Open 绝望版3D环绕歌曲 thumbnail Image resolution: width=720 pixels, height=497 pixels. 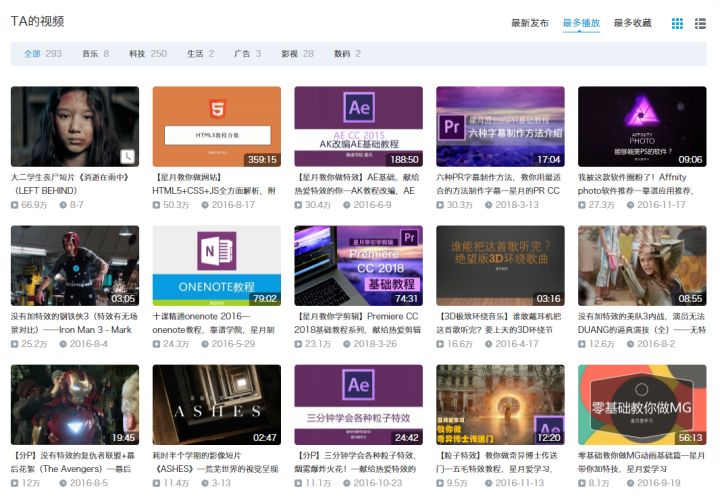[x=501, y=265]
